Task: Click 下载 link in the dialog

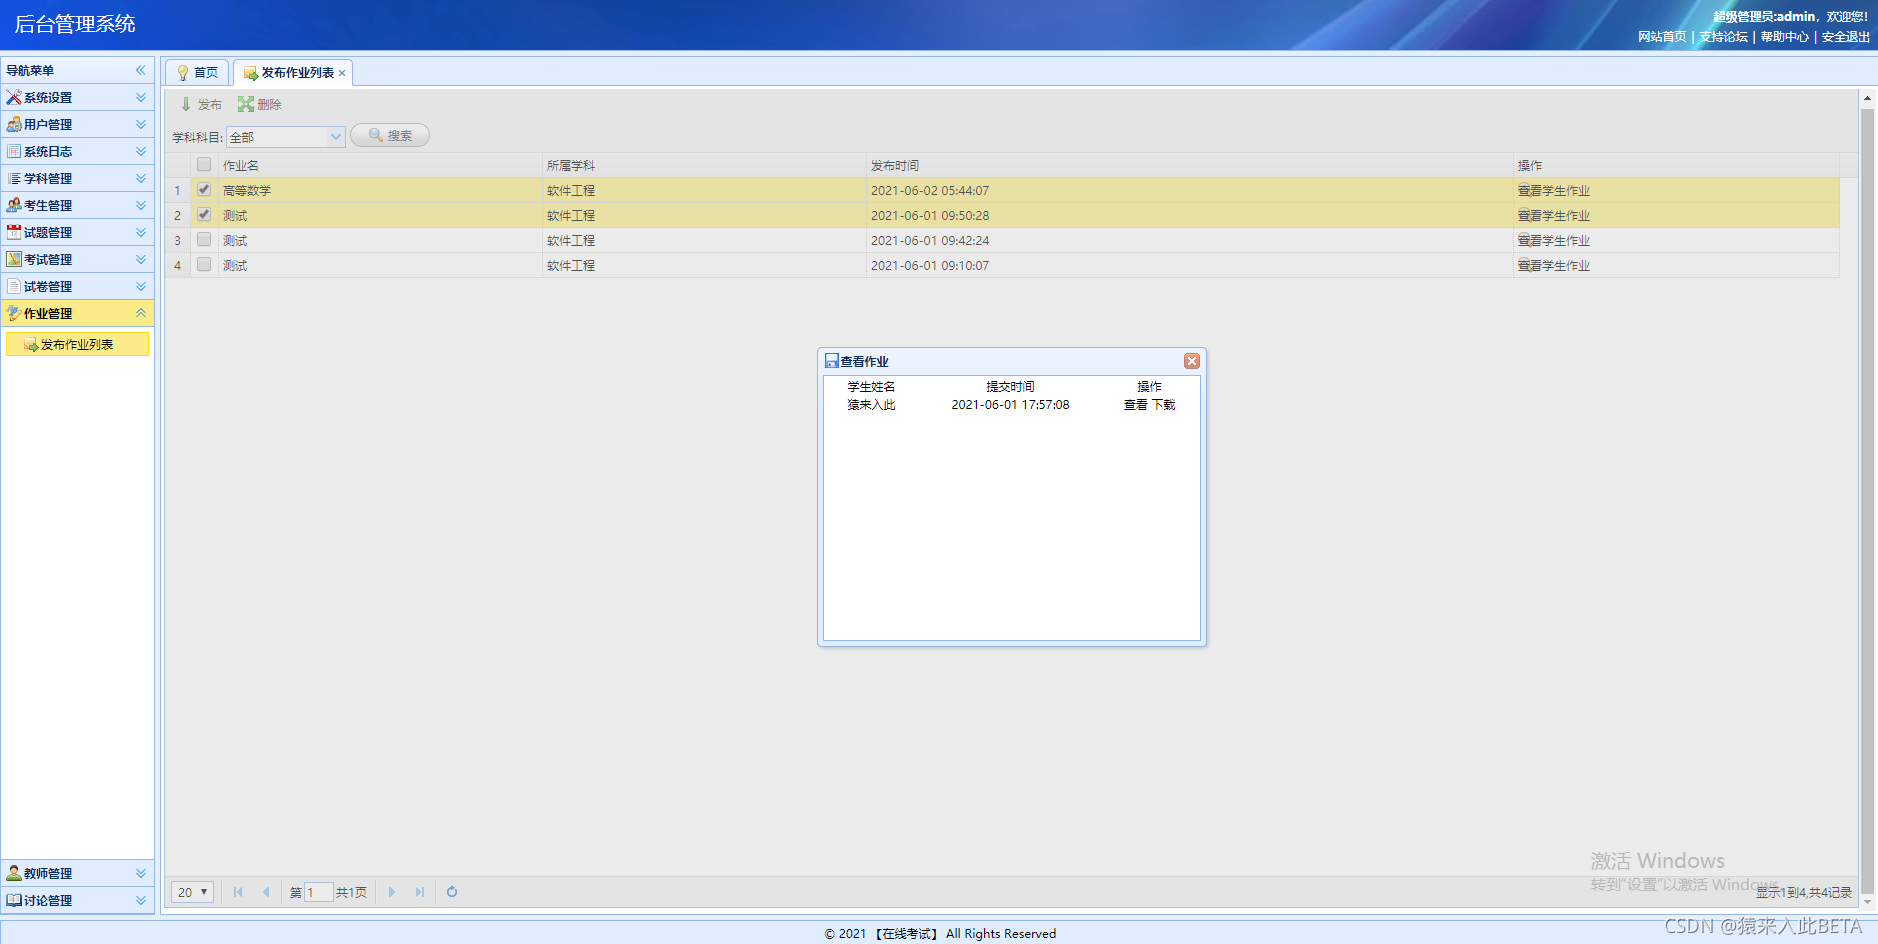Action: [1163, 405]
